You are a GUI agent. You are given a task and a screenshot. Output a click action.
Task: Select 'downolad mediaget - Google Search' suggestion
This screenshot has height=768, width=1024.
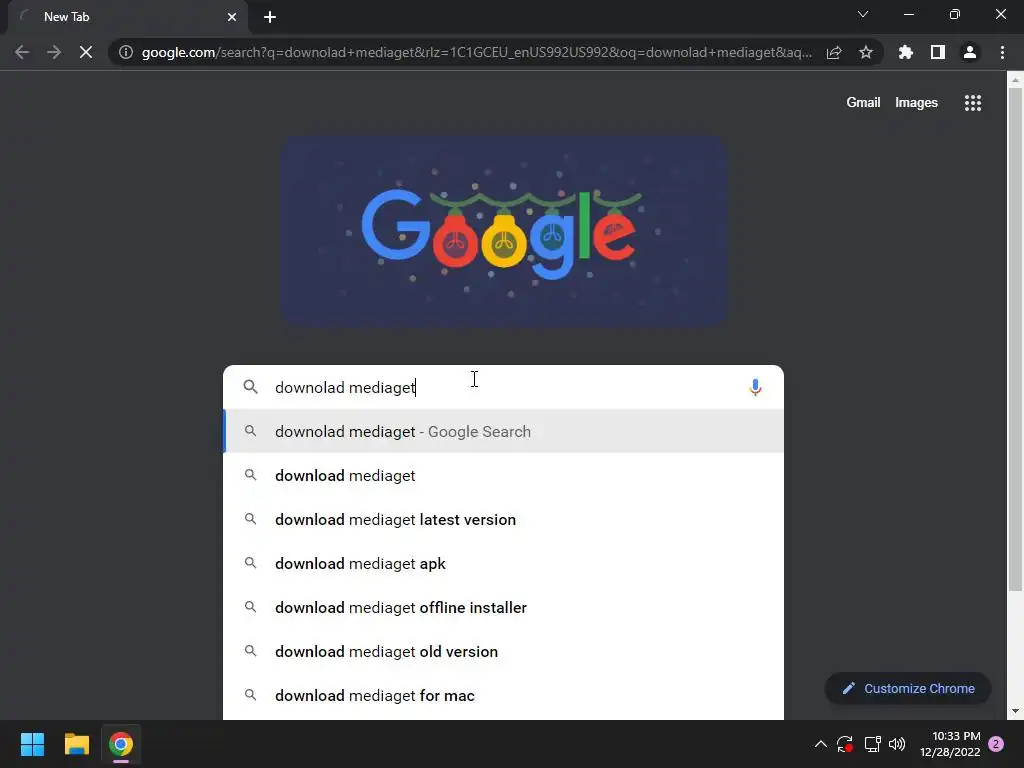click(x=504, y=431)
